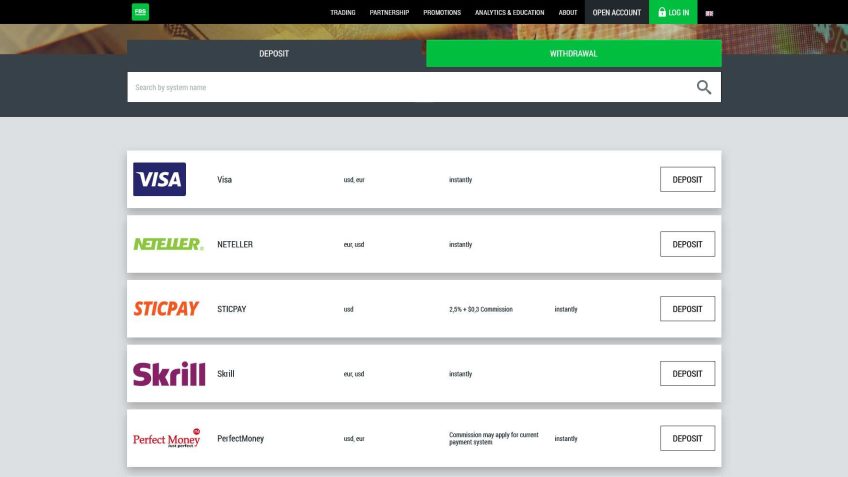Image resolution: width=848 pixels, height=477 pixels.
Task: Open the About menu
Action: click(568, 13)
